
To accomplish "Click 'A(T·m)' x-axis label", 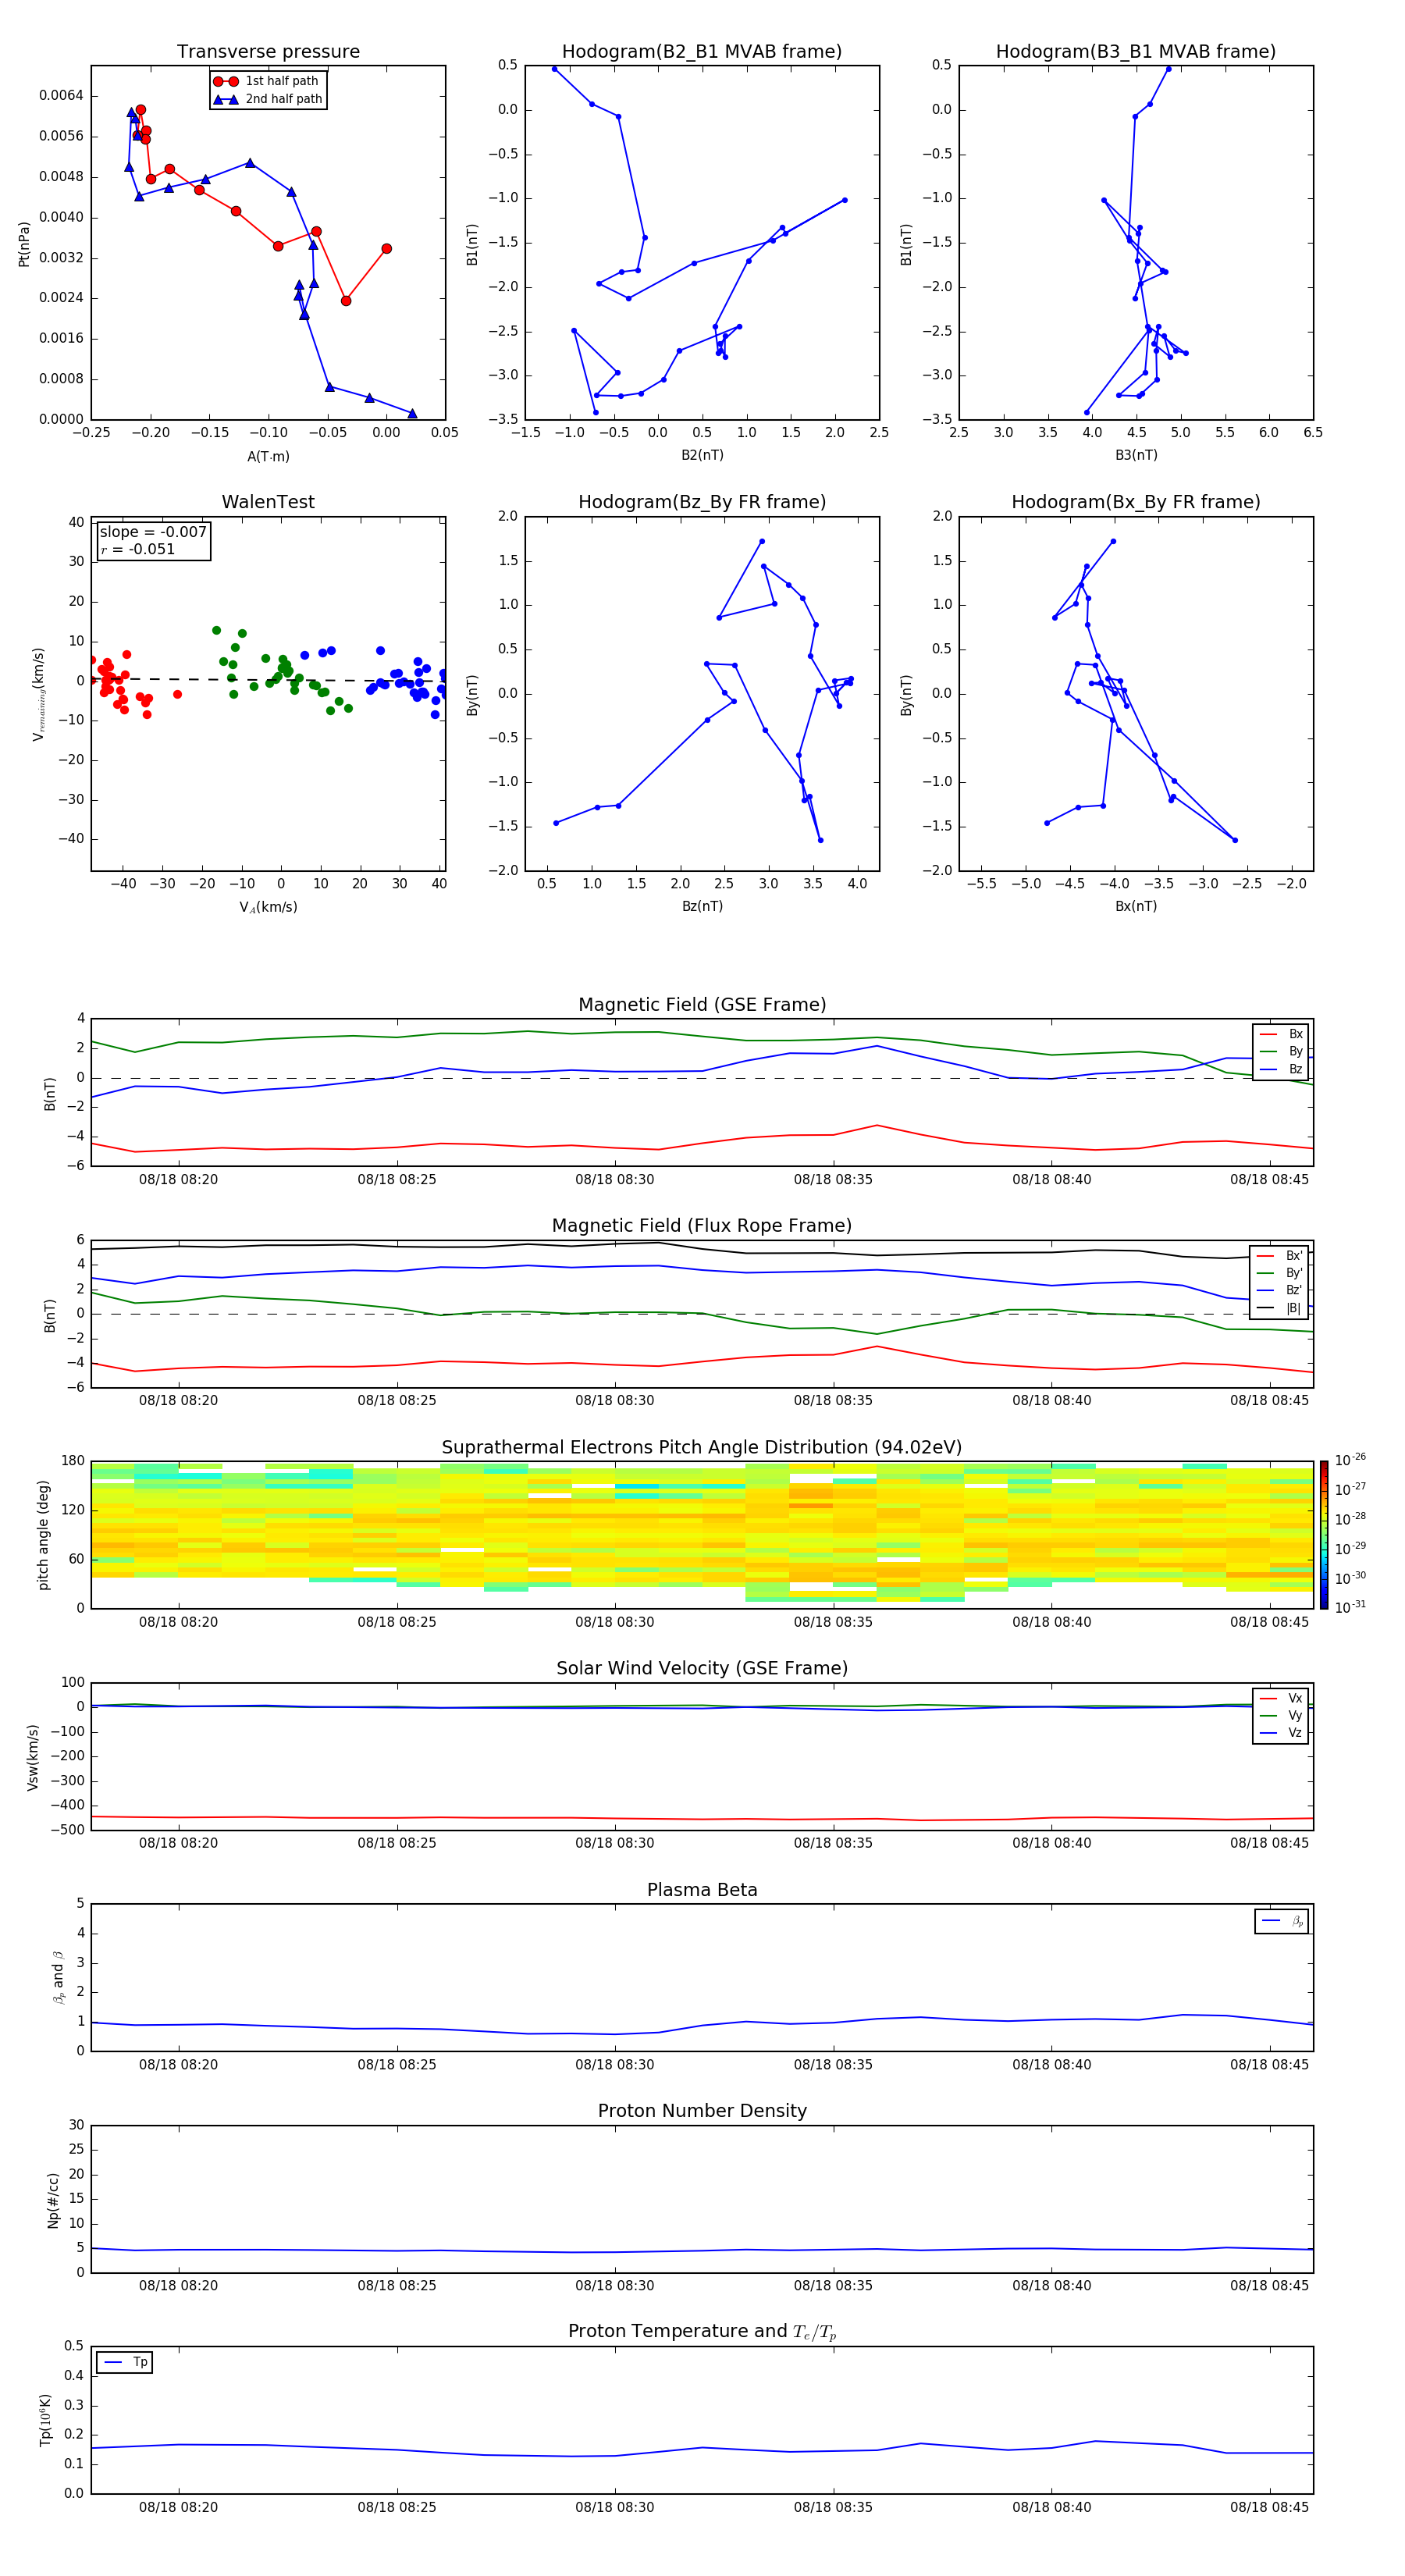I will [268, 457].
